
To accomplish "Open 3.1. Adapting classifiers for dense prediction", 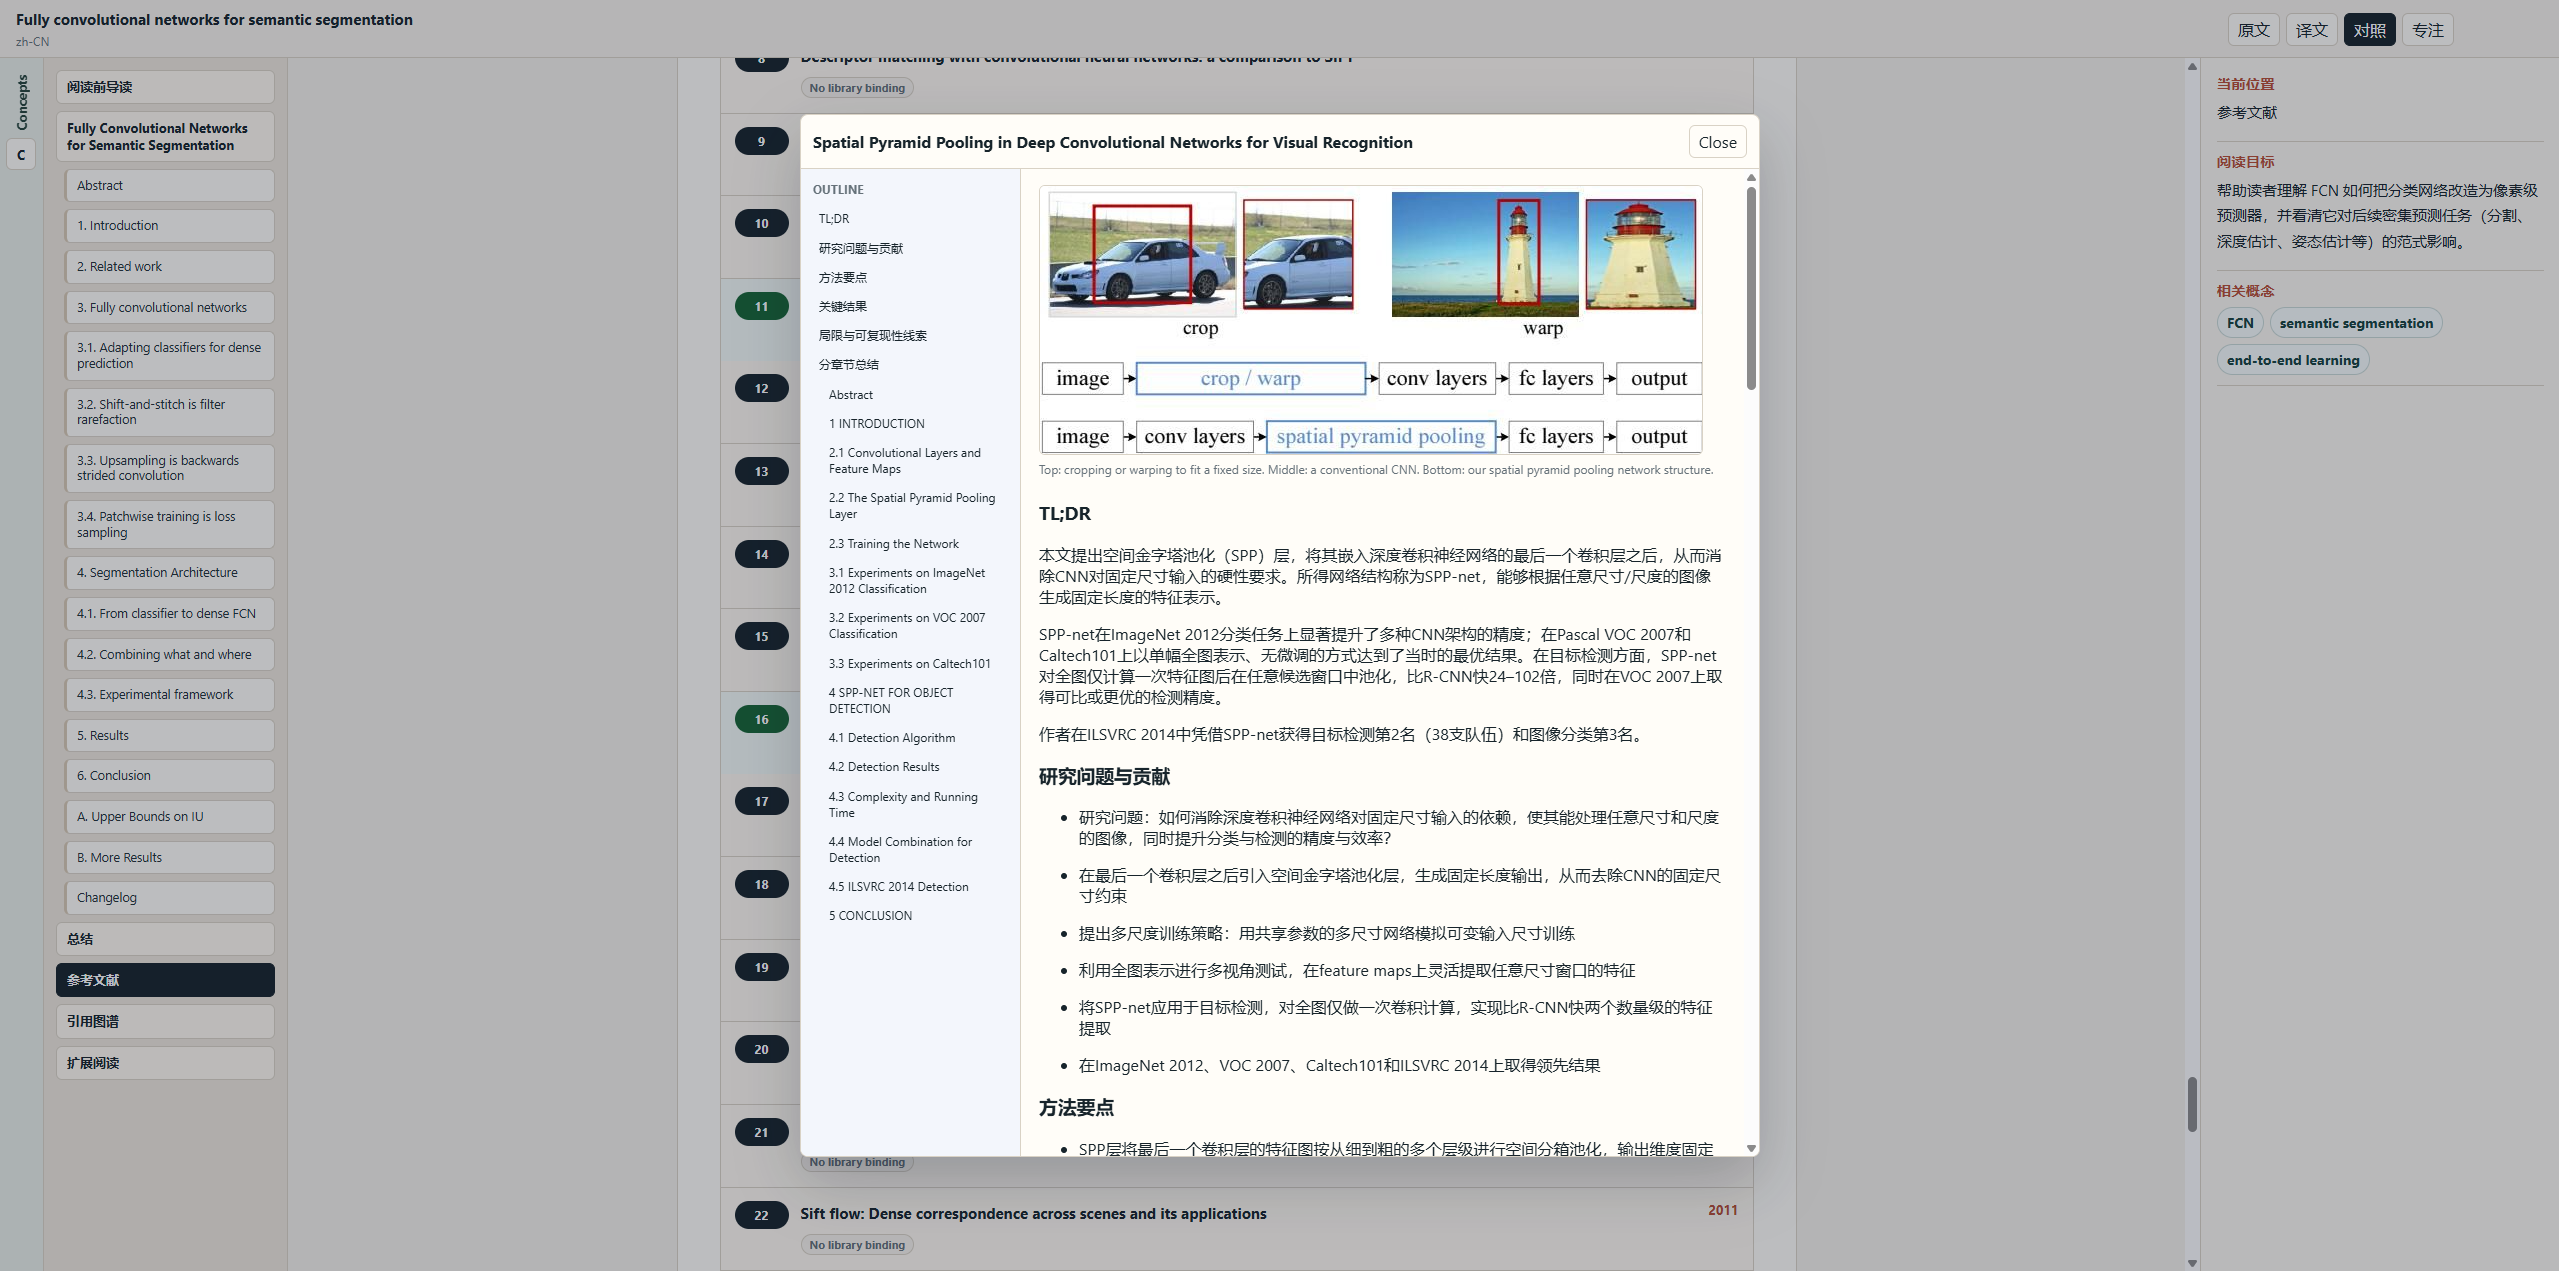I will click(170, 355).
